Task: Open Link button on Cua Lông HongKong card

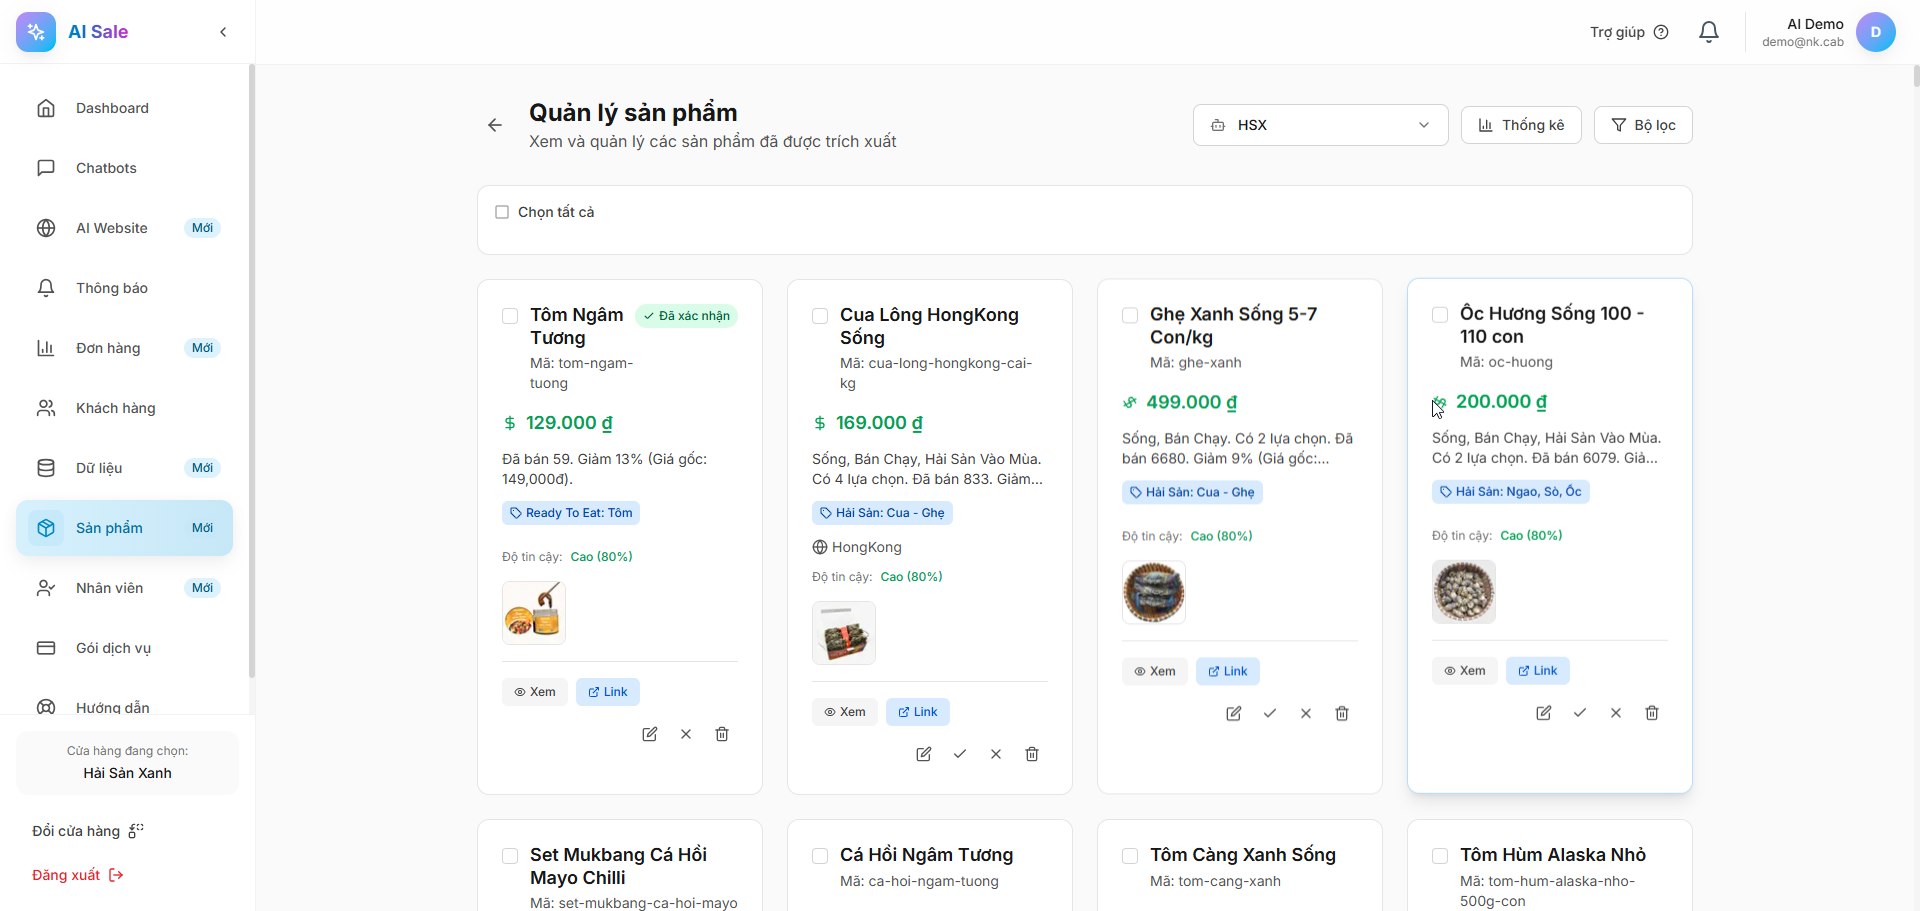Action: pos(917,712)
